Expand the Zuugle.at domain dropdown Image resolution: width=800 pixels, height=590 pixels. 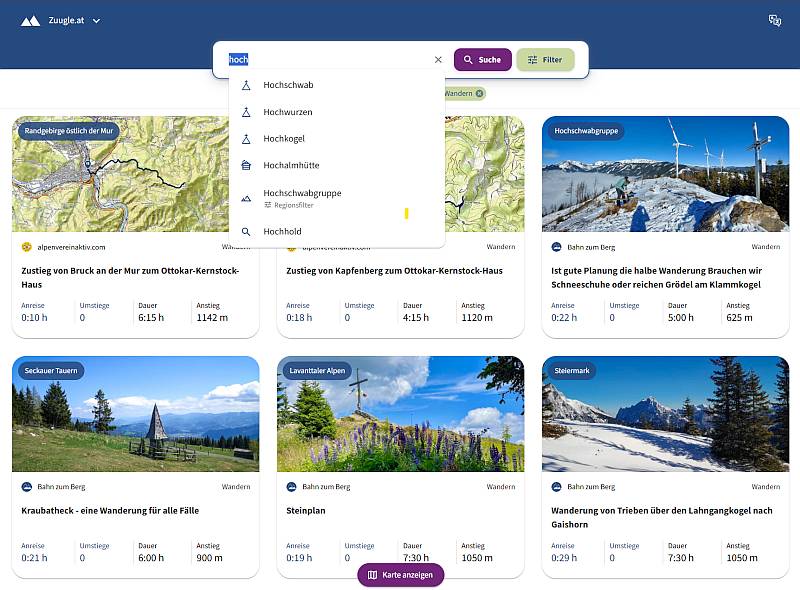click(96, 21)
